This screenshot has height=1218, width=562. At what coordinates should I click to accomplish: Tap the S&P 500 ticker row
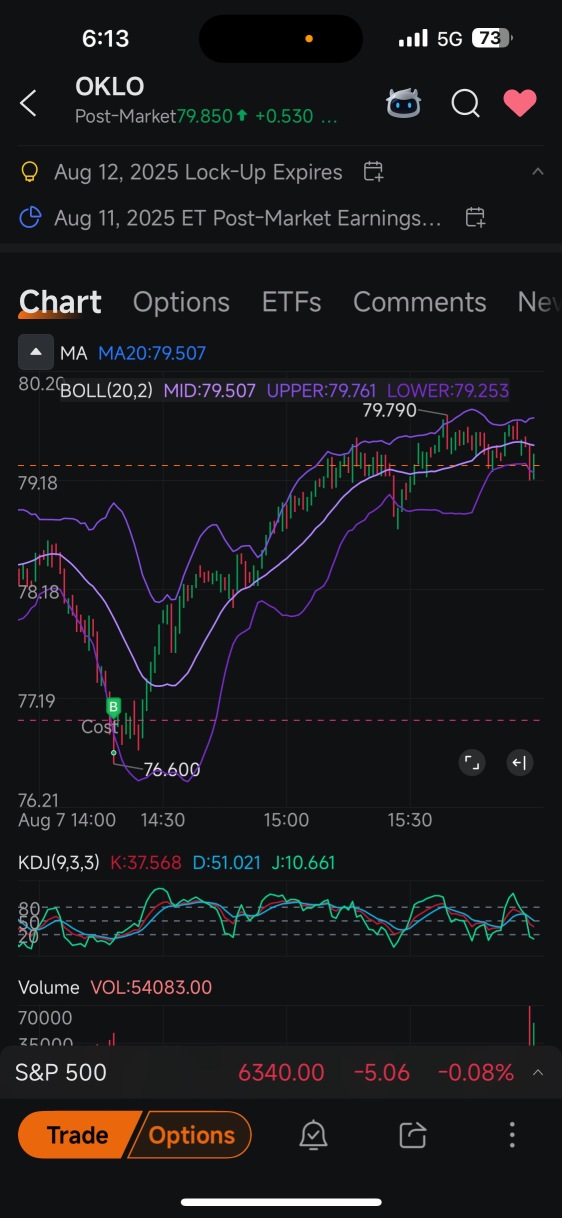pyautogui.click(x=281, y=1073)
